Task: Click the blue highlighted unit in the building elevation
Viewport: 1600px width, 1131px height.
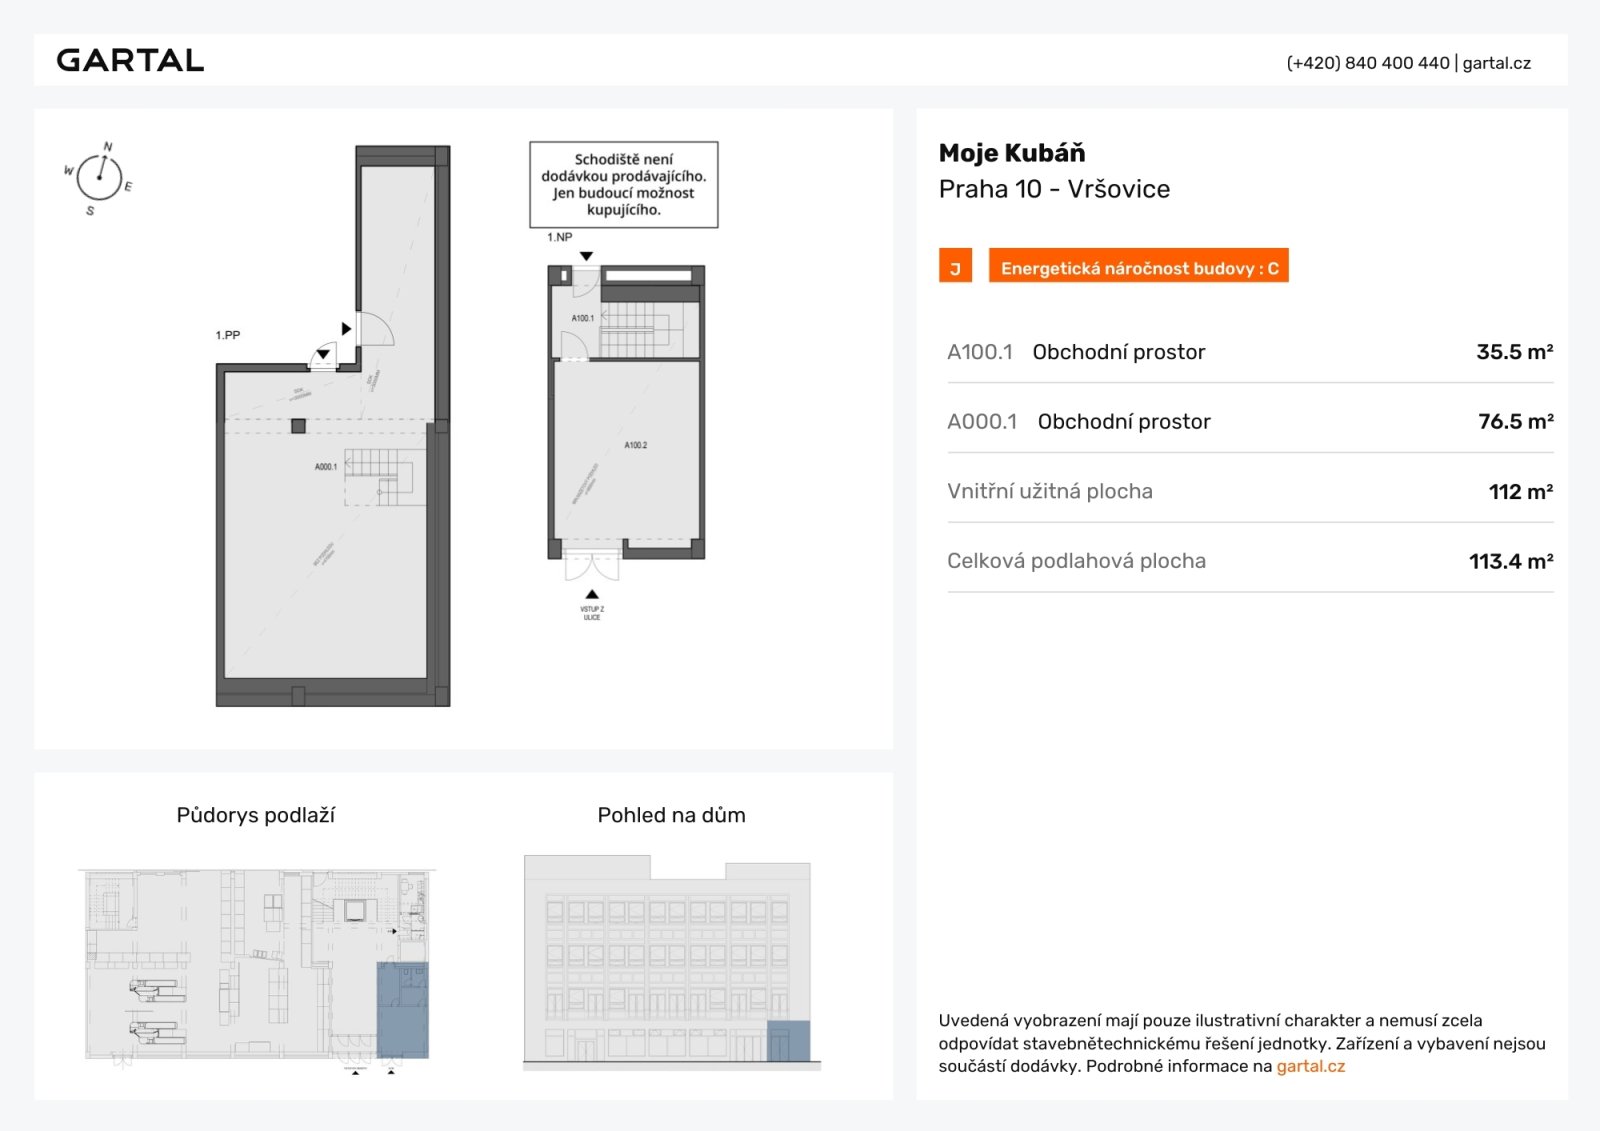Action: [788, 1041]
